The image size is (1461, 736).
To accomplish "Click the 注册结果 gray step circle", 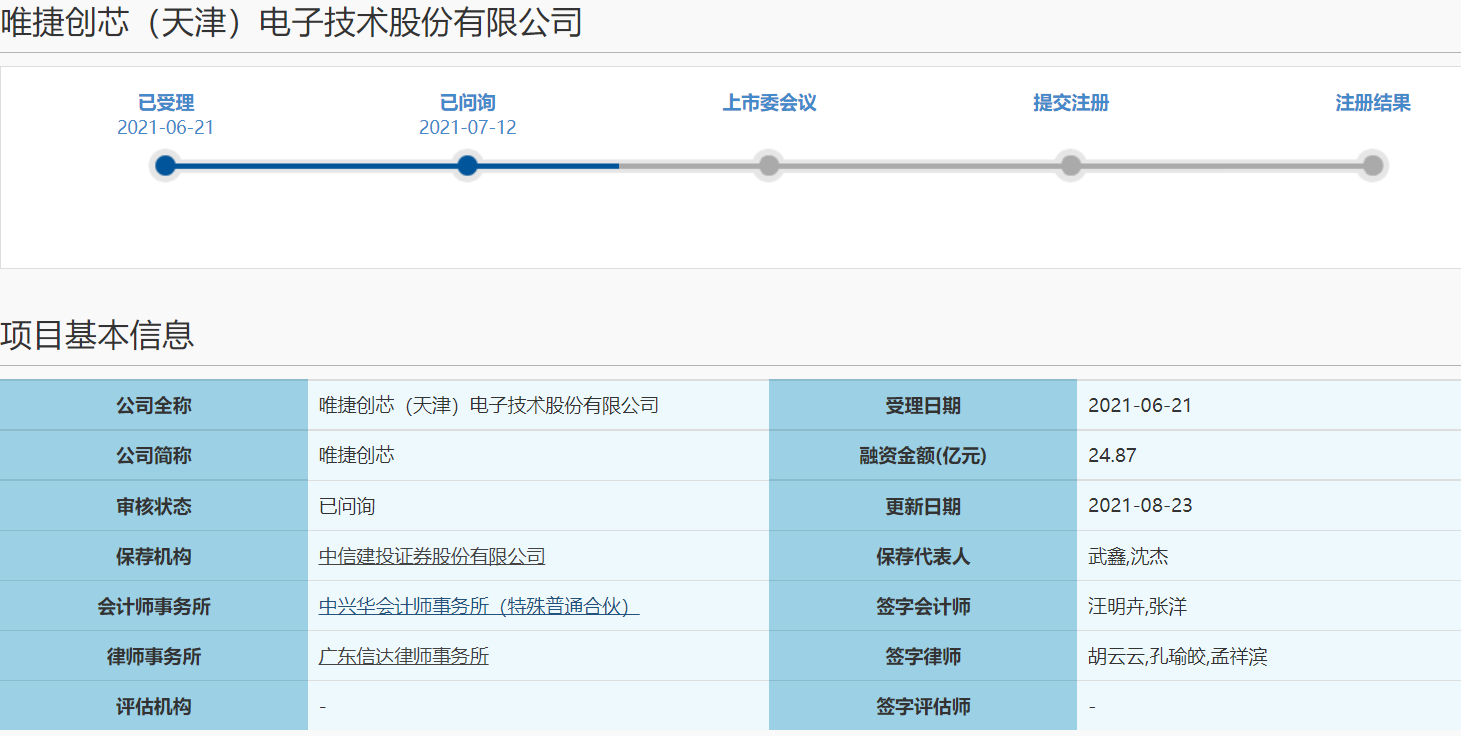I will click(1373, 166).
